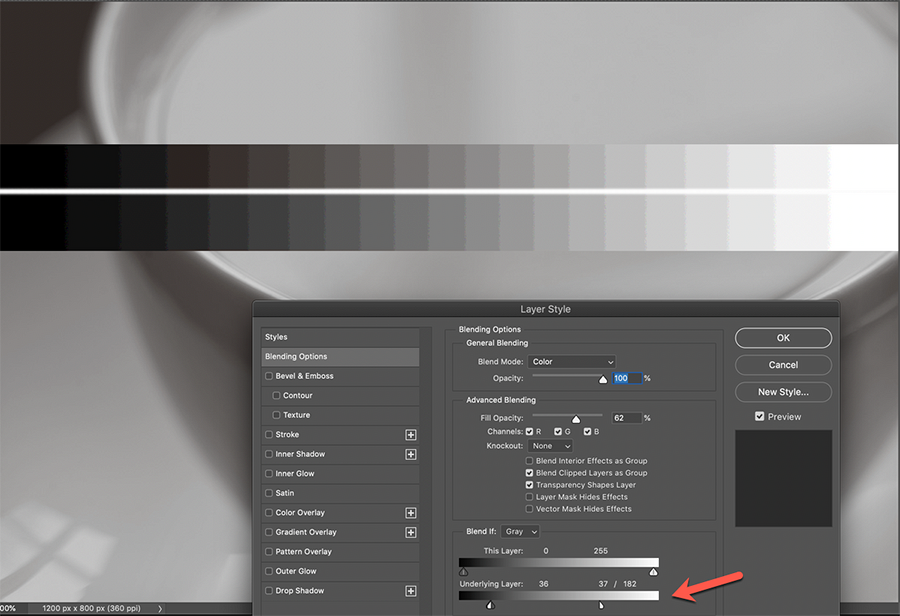Enable the Outer Glow checkbox
This screenshot has height=616, width=900.
(x=269, y=571)
